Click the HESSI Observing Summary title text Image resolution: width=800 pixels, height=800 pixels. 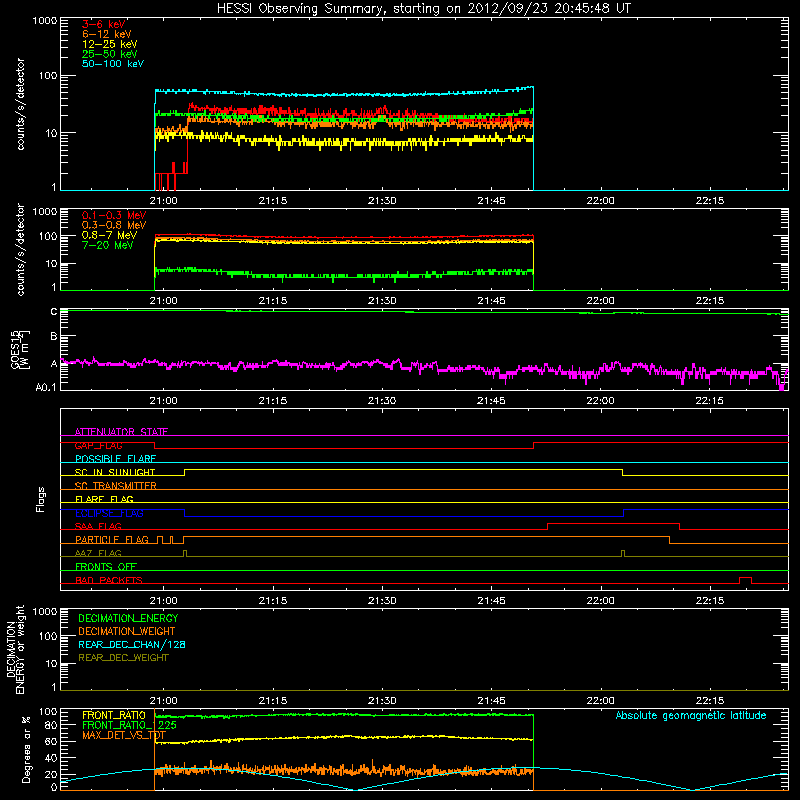click(424, 9)
